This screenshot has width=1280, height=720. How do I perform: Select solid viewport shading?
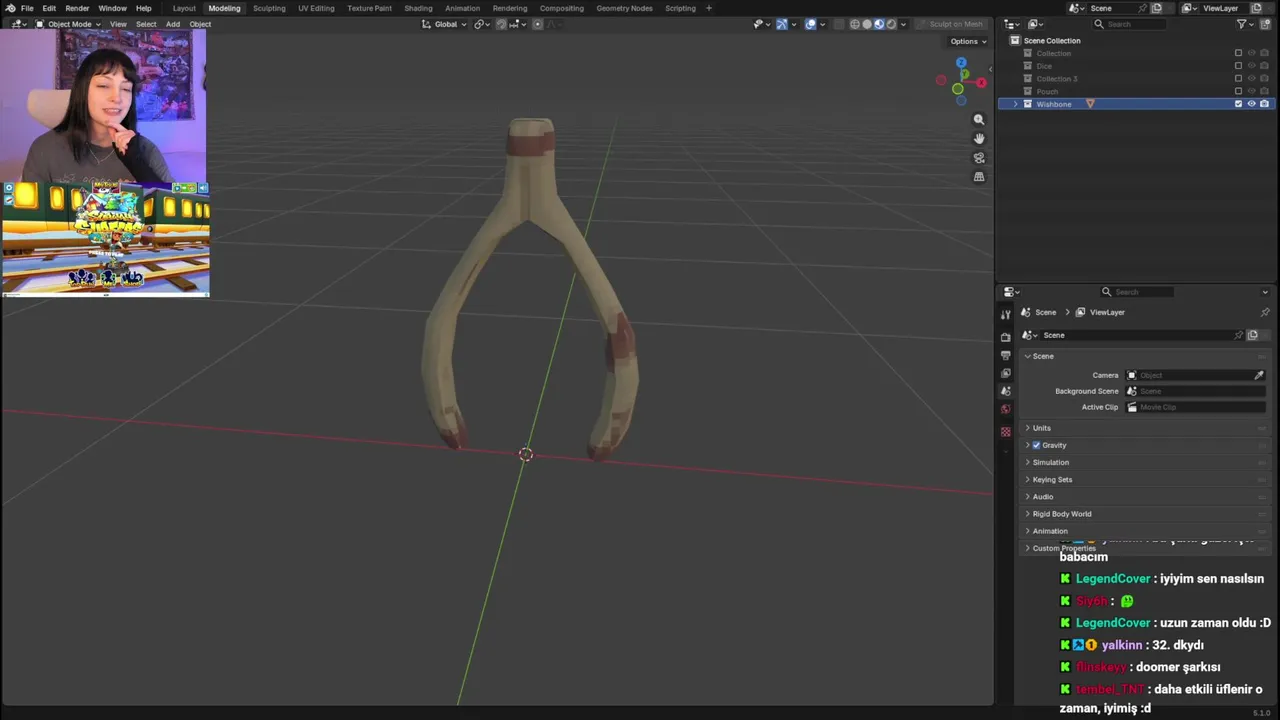click(x=867, y=24)
